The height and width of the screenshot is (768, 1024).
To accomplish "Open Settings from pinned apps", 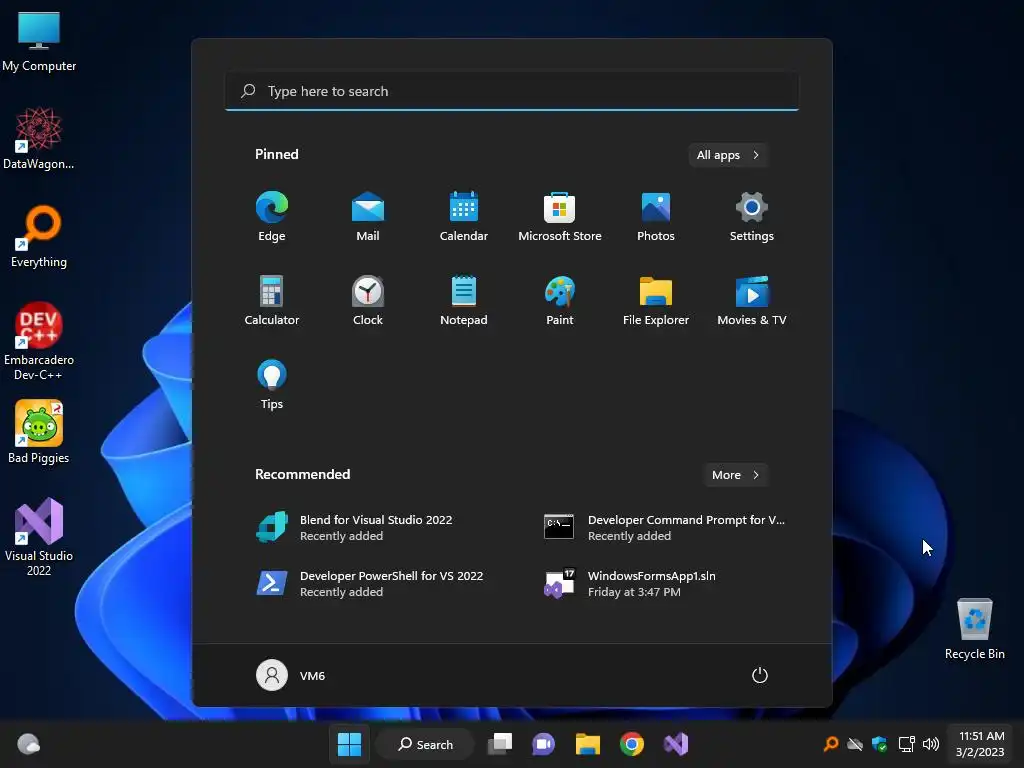I will click(x=752, y=216).
